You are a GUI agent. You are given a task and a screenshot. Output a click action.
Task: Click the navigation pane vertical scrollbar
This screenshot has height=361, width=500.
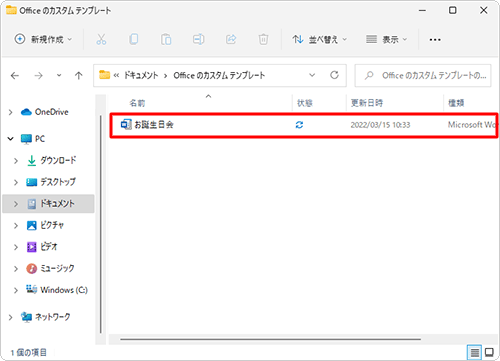[101, 224]
